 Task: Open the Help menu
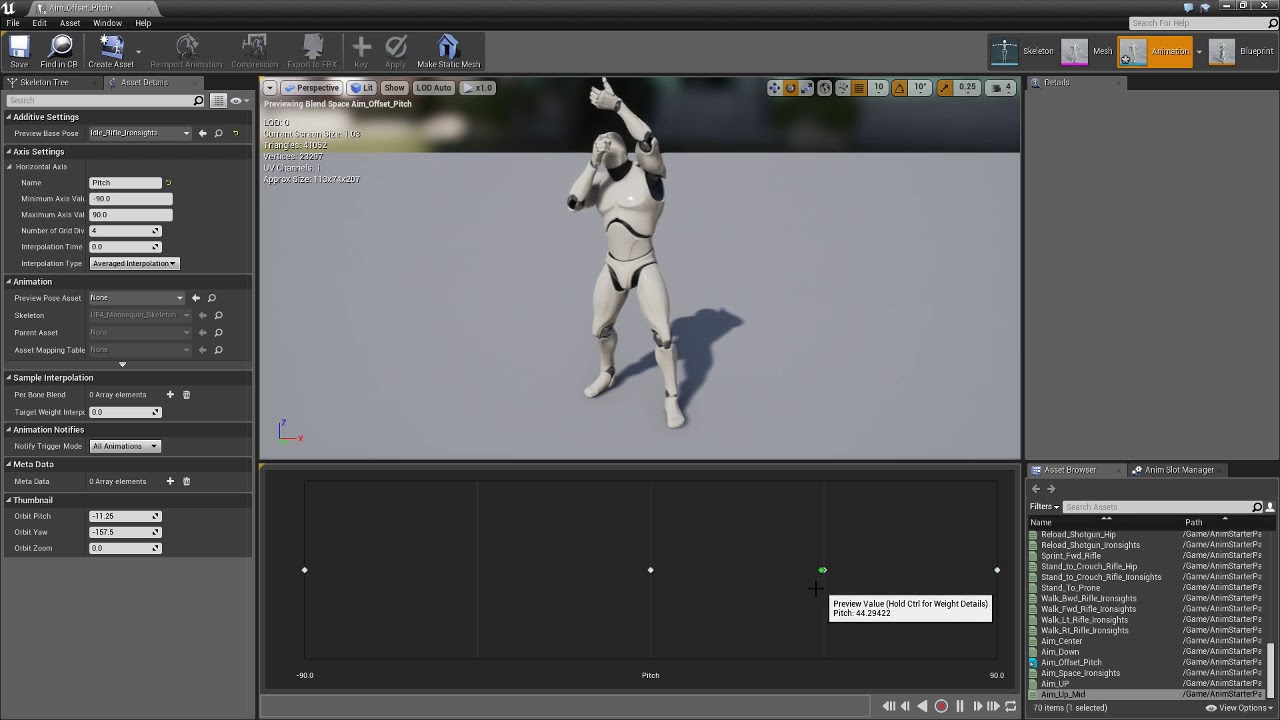(x=143, y=23)
